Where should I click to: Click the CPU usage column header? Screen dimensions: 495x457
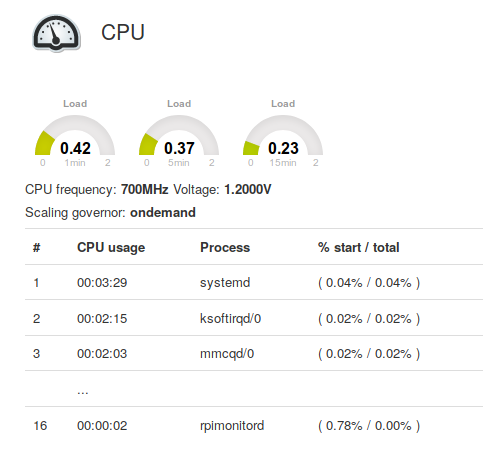111,247
